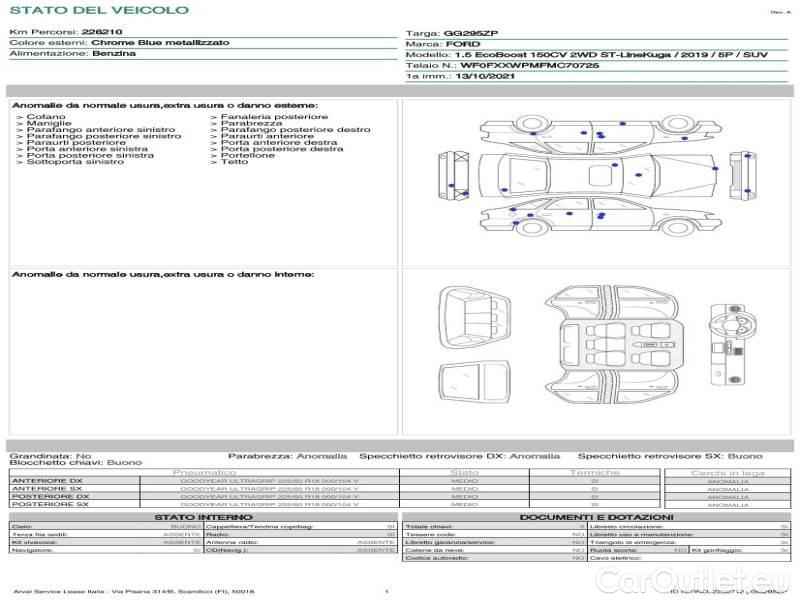The height and width of the screenshot is (600, 800).
Task: Click the 'Cerchi in lega' column header
Action: tap(727, 472)
